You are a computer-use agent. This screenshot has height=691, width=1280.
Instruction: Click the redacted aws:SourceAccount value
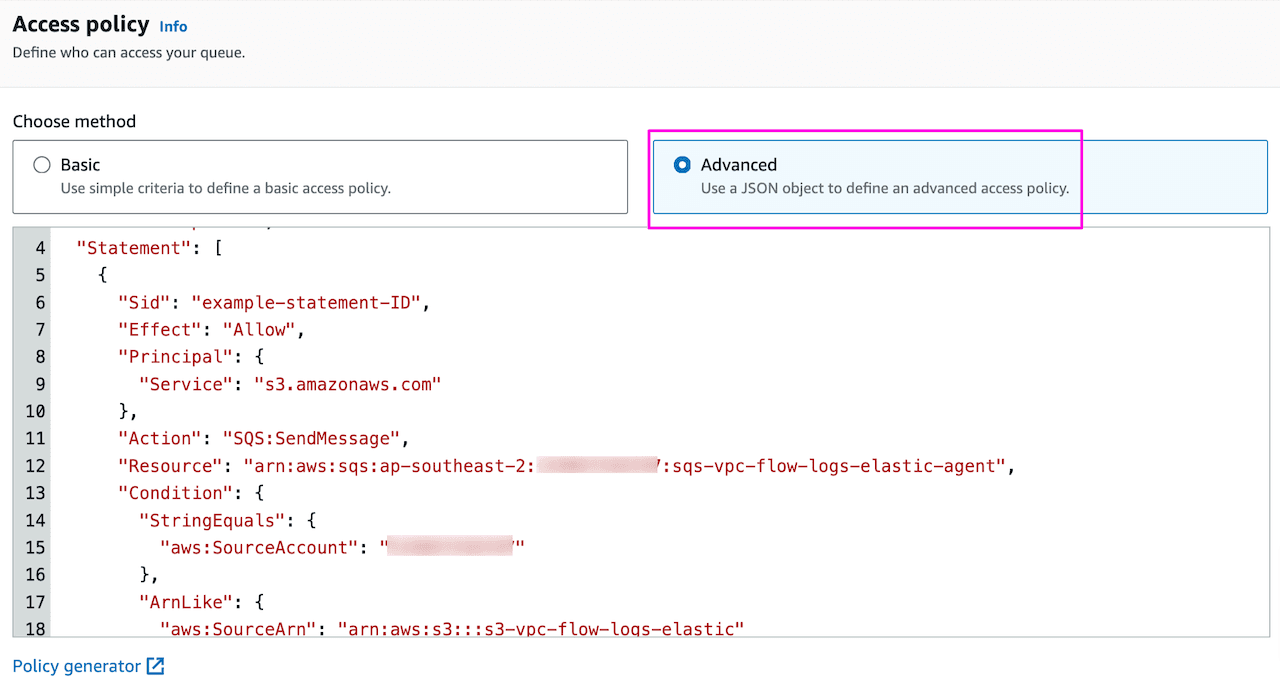(x=449, y=547)
